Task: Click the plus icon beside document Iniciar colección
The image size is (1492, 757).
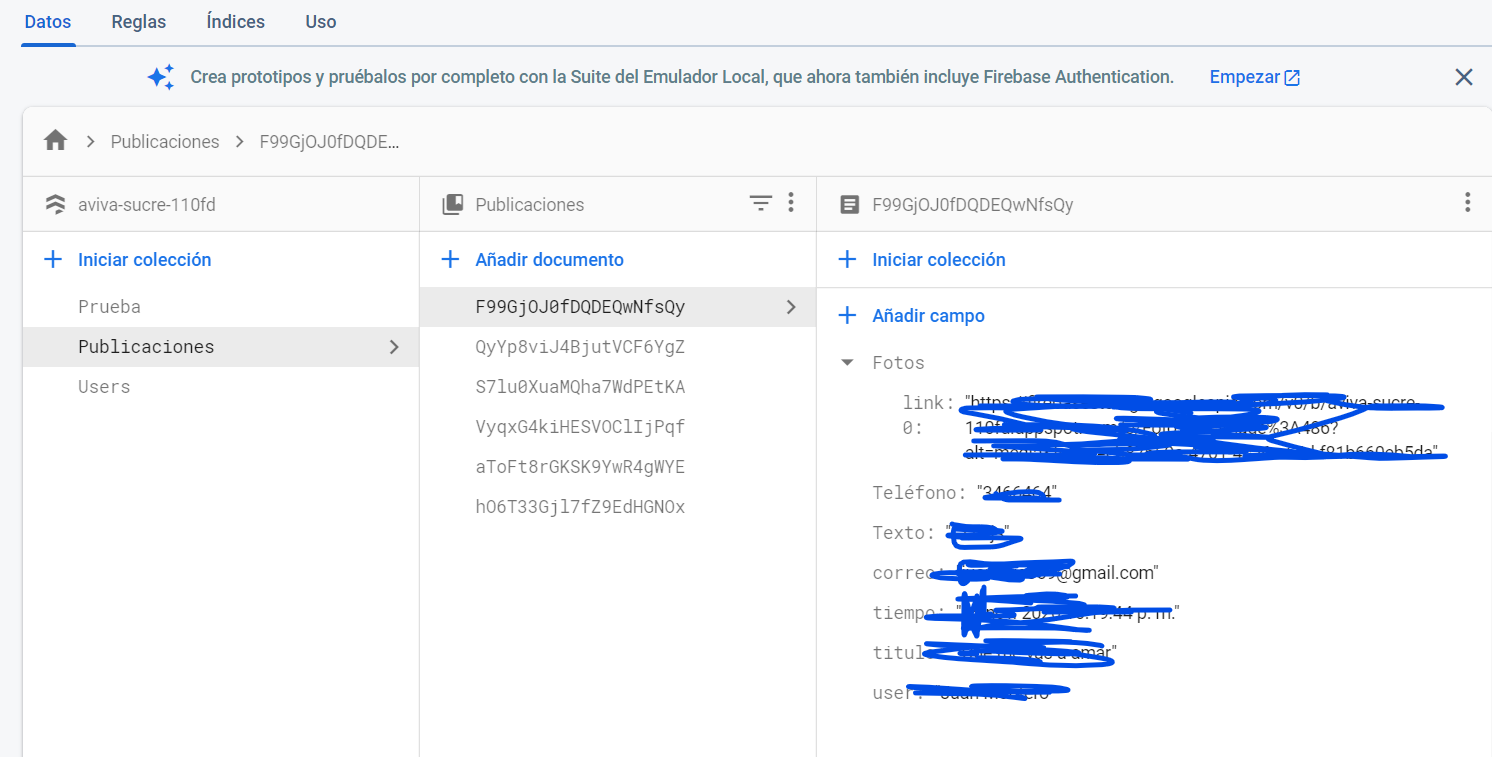Action: point(847,259)
